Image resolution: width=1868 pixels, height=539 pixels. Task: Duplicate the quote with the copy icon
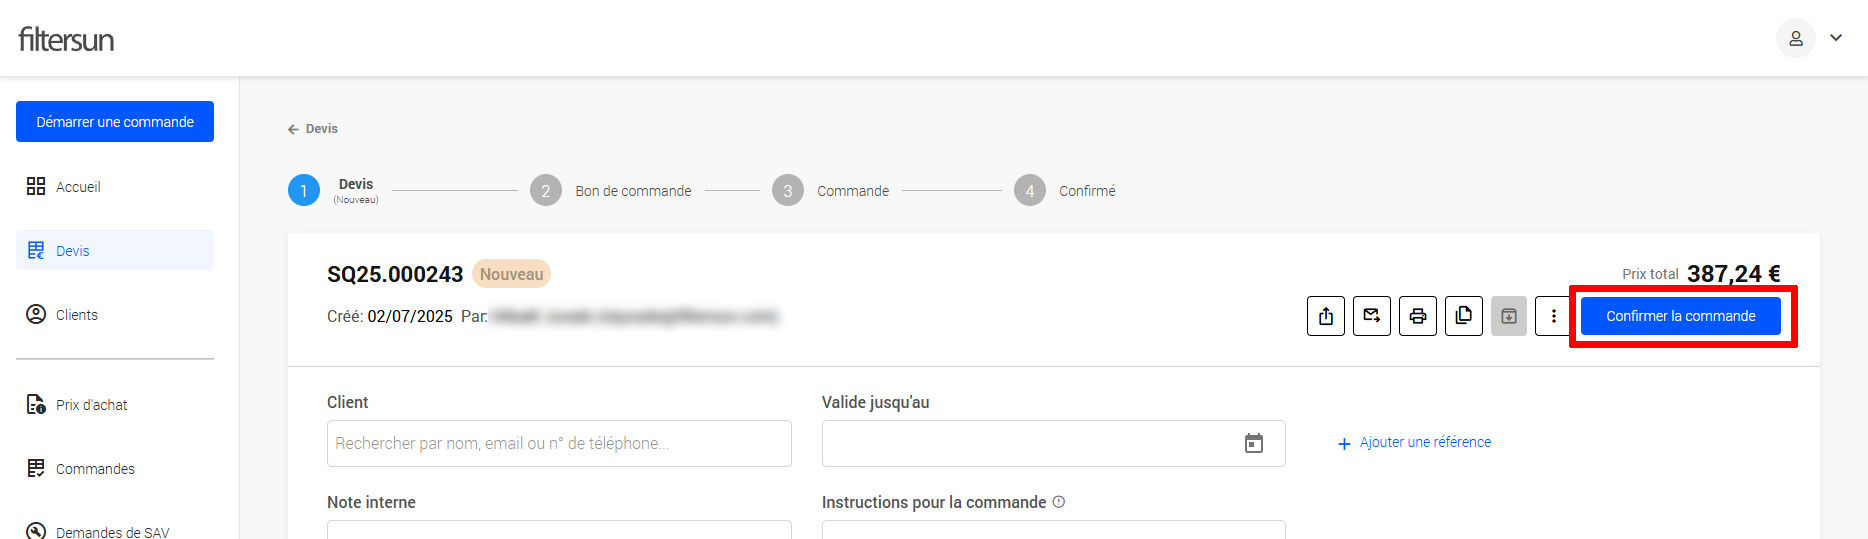click(1464, 316)
